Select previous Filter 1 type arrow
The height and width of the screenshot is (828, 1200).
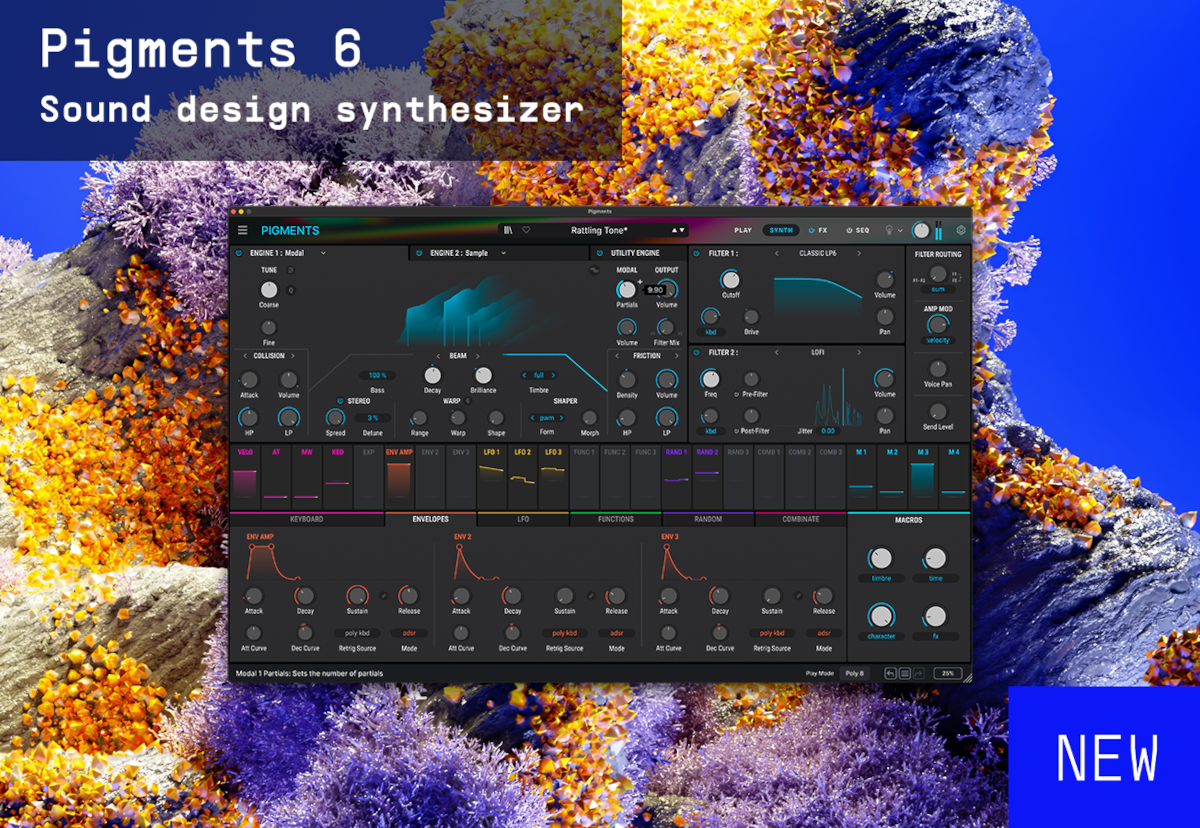(777, 253)
